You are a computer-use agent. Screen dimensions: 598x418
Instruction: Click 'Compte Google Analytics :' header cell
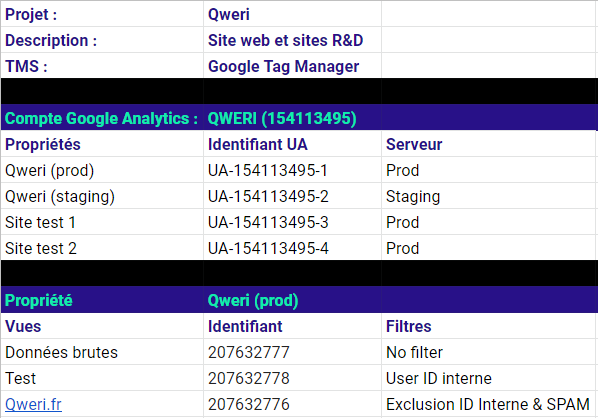pos(102,118)
